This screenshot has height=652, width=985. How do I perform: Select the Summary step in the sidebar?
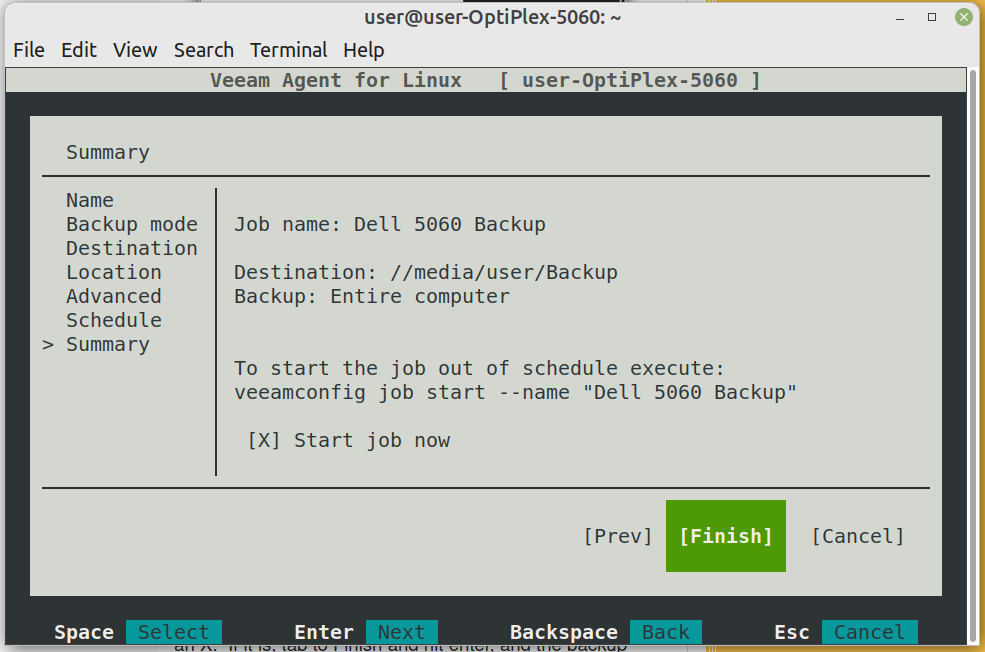coord(108,344)
